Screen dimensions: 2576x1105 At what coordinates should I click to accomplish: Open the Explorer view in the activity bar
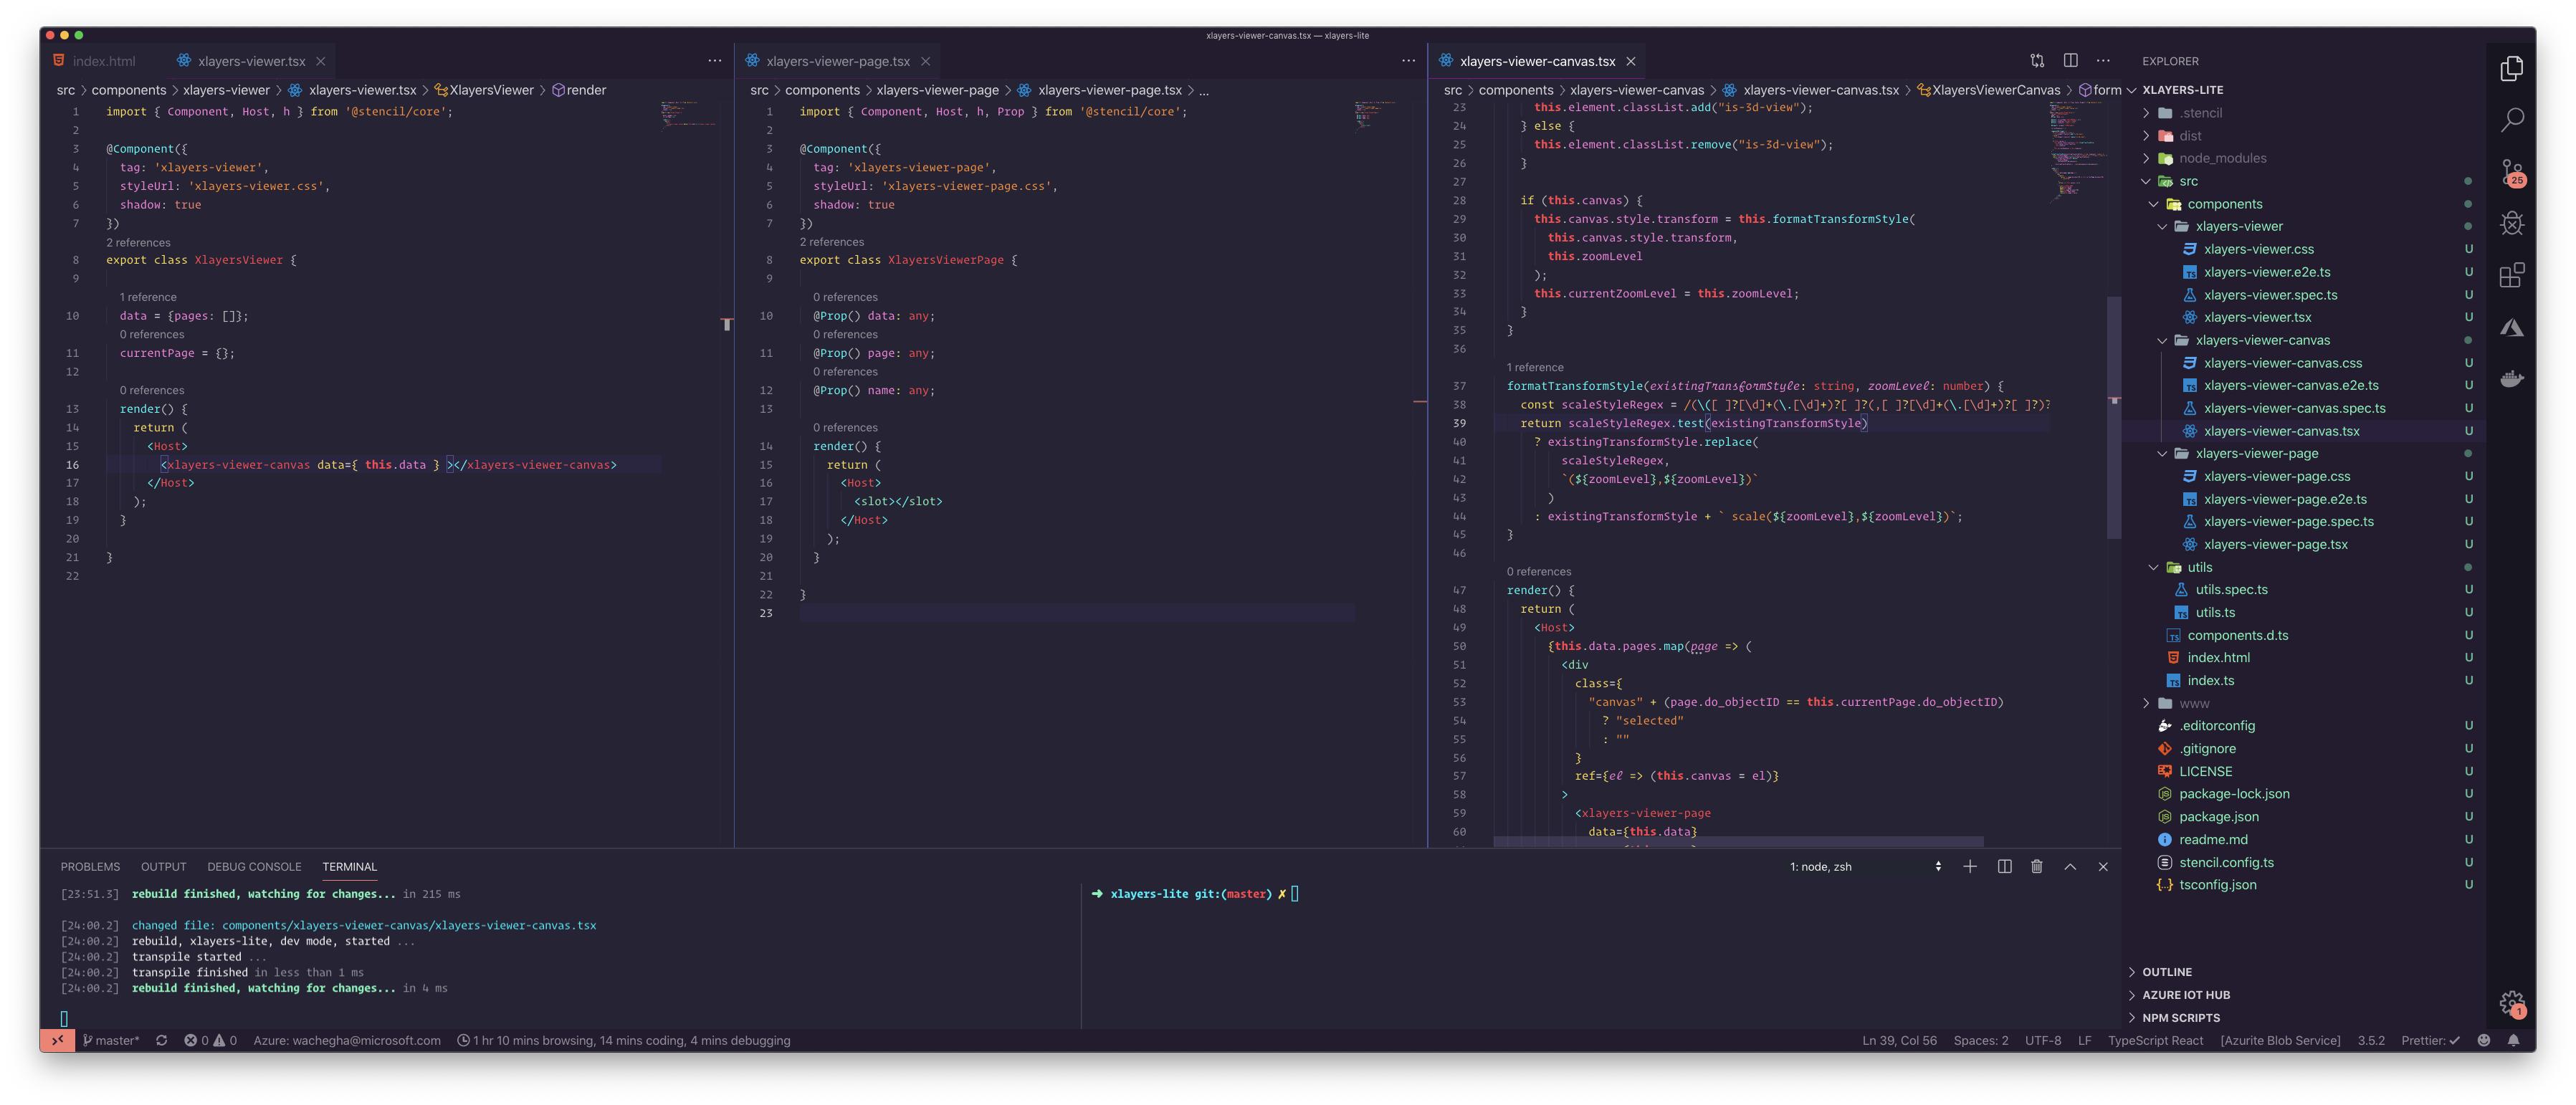(2511, 68)
